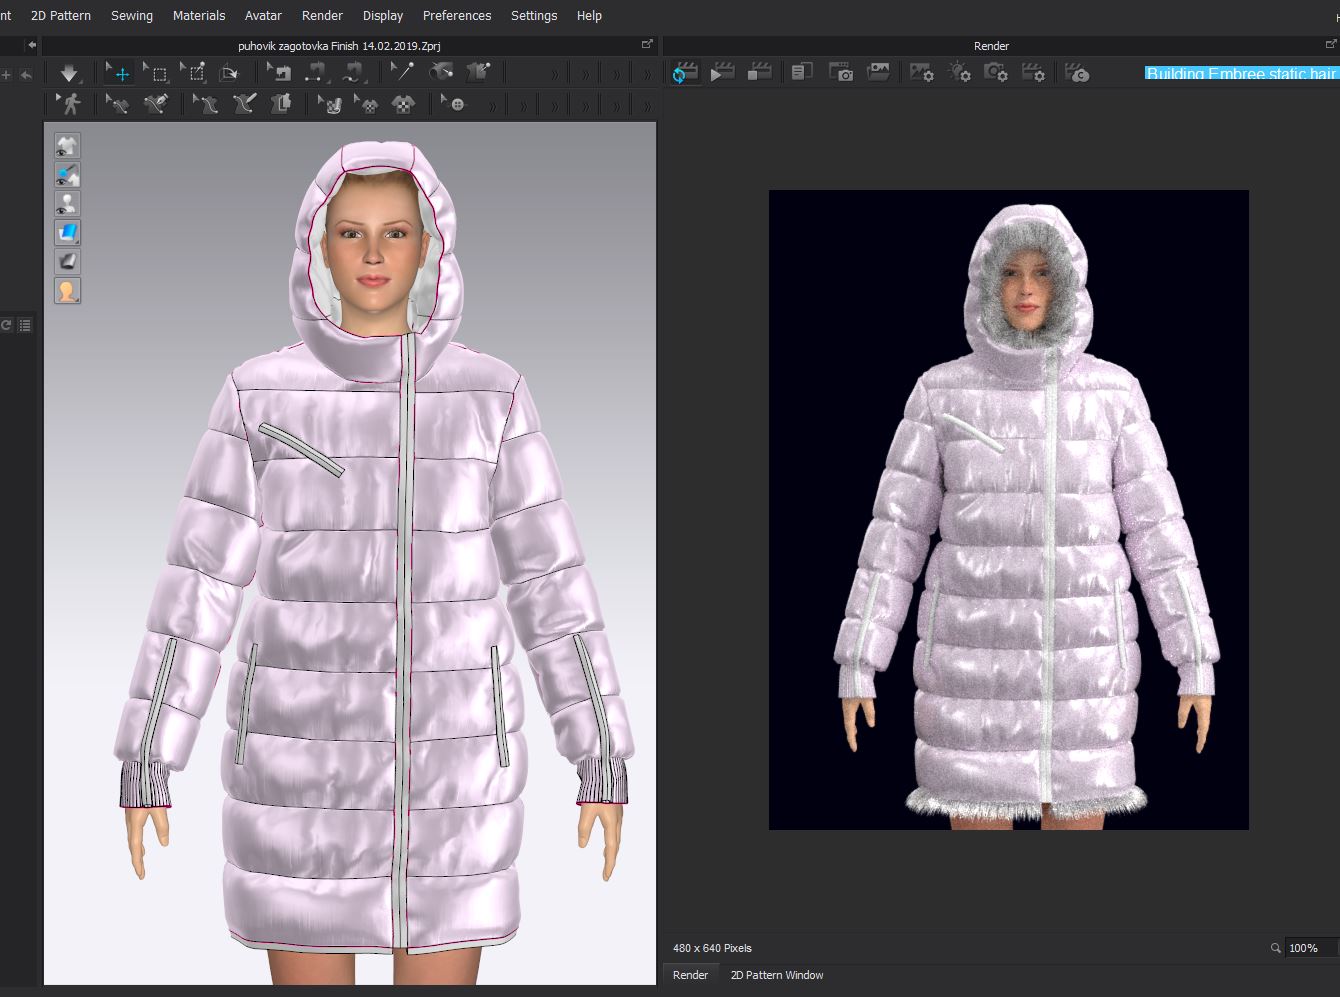Open the render zoom 100% combo box

pyautogui.click(x=1310, y=948)
